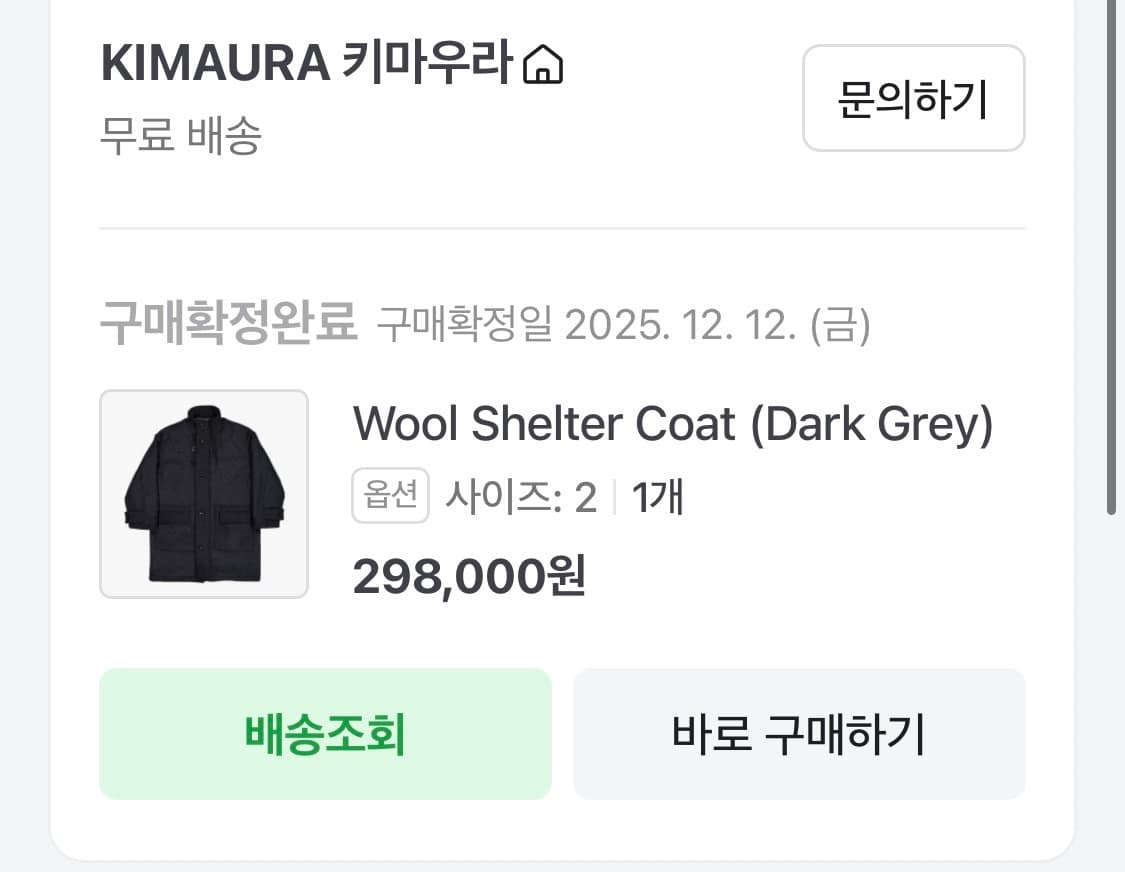Click the divider line under the store header
This screenshot has width=1125, height=872.
pos(562,227)
